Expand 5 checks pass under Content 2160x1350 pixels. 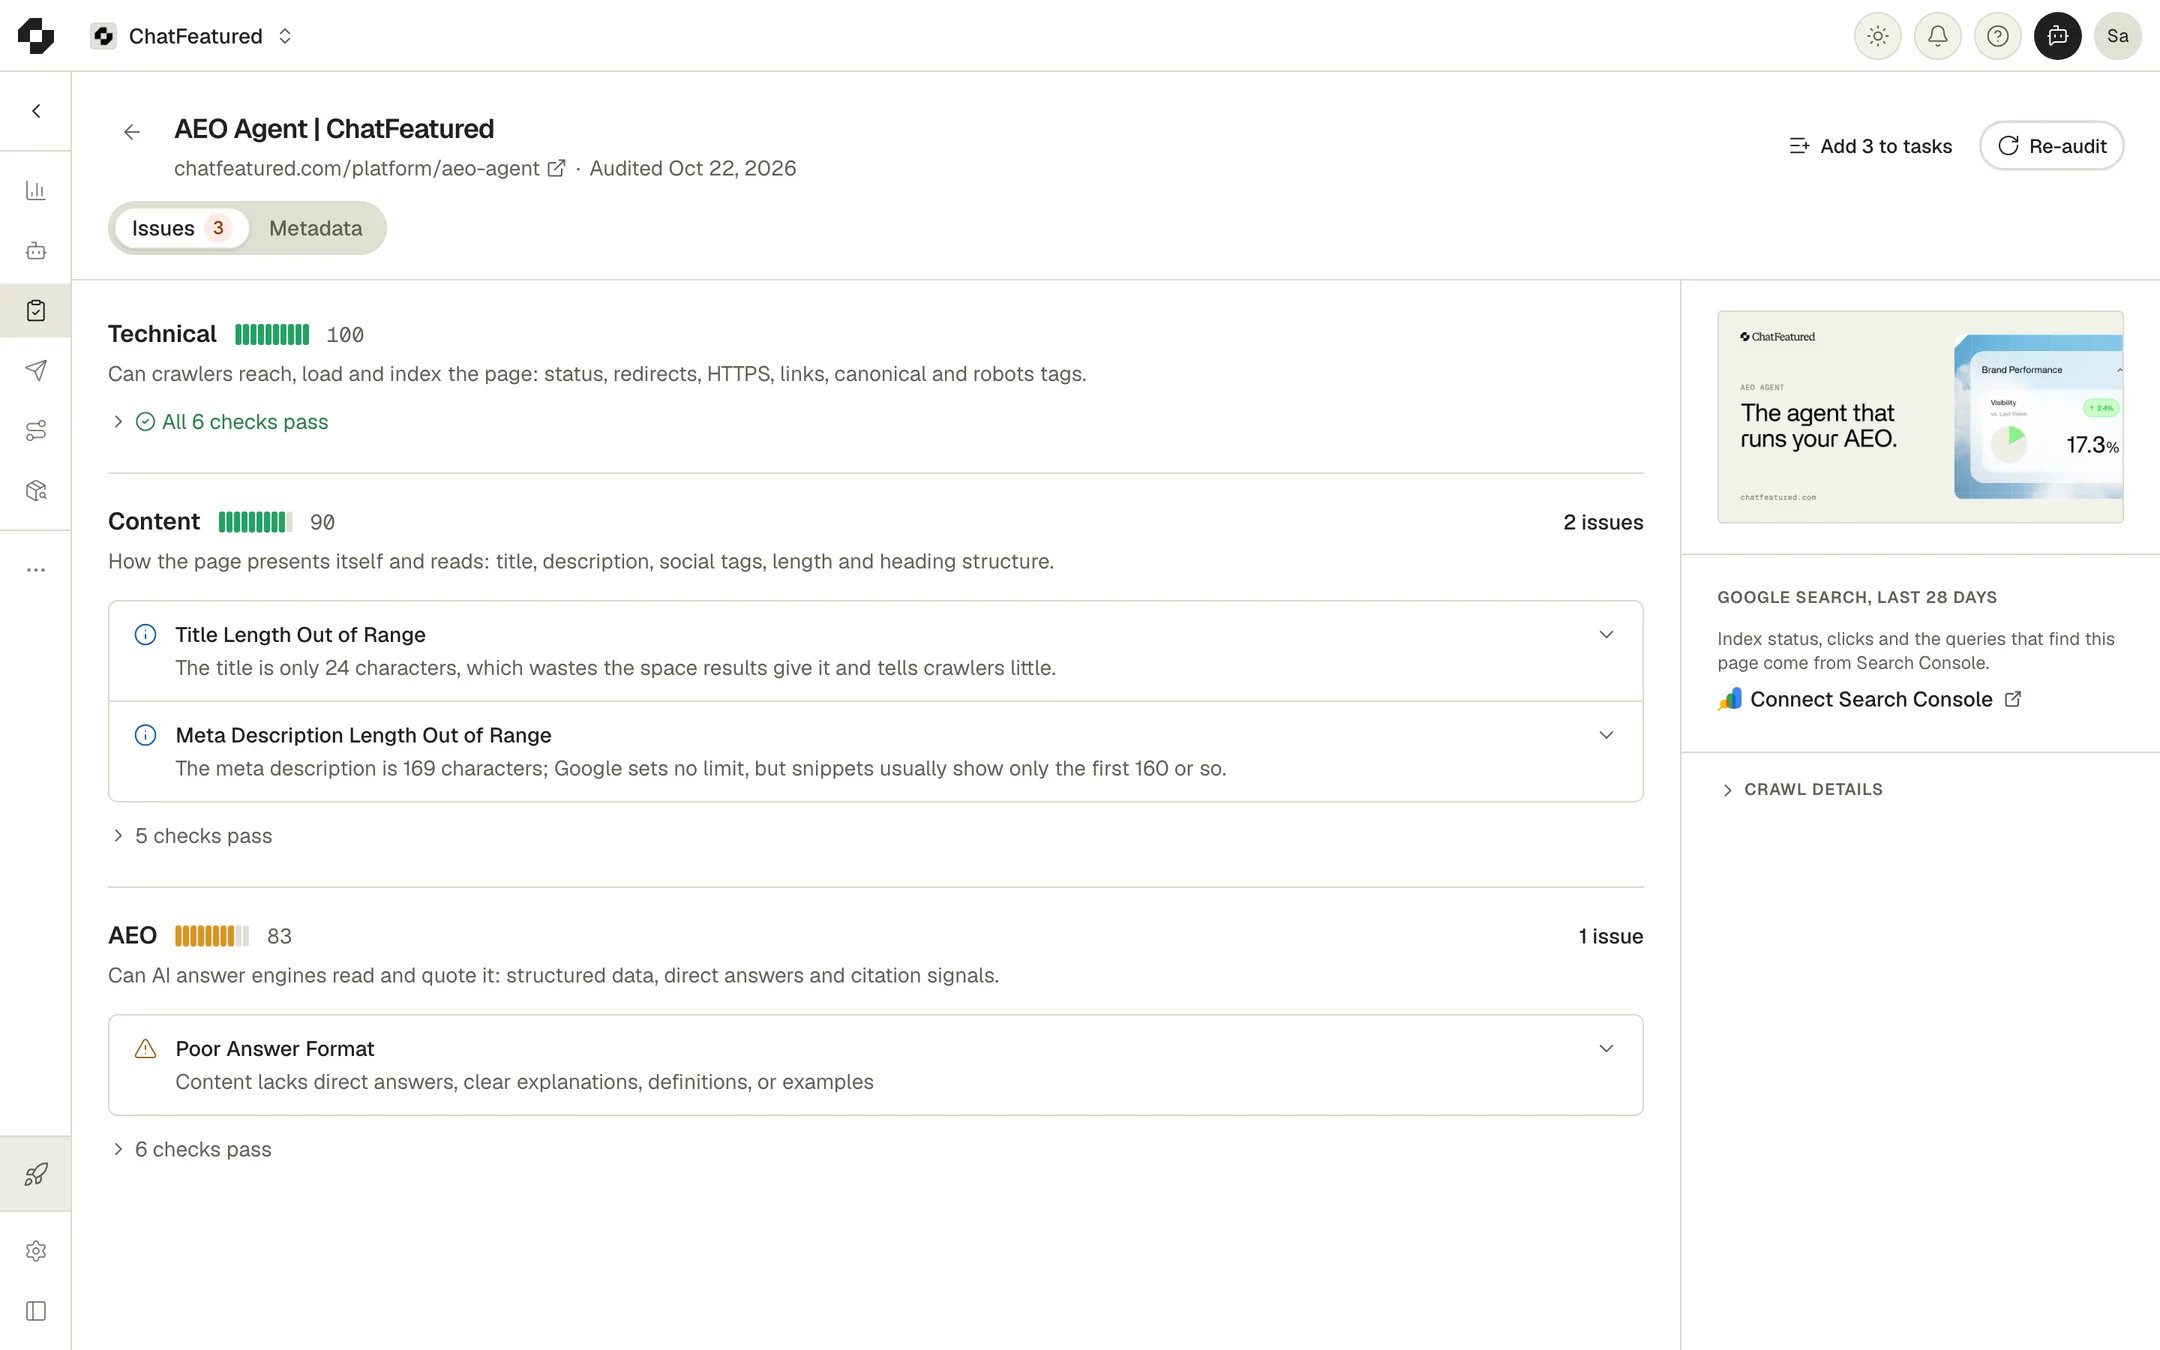click(x=192, y=836)
